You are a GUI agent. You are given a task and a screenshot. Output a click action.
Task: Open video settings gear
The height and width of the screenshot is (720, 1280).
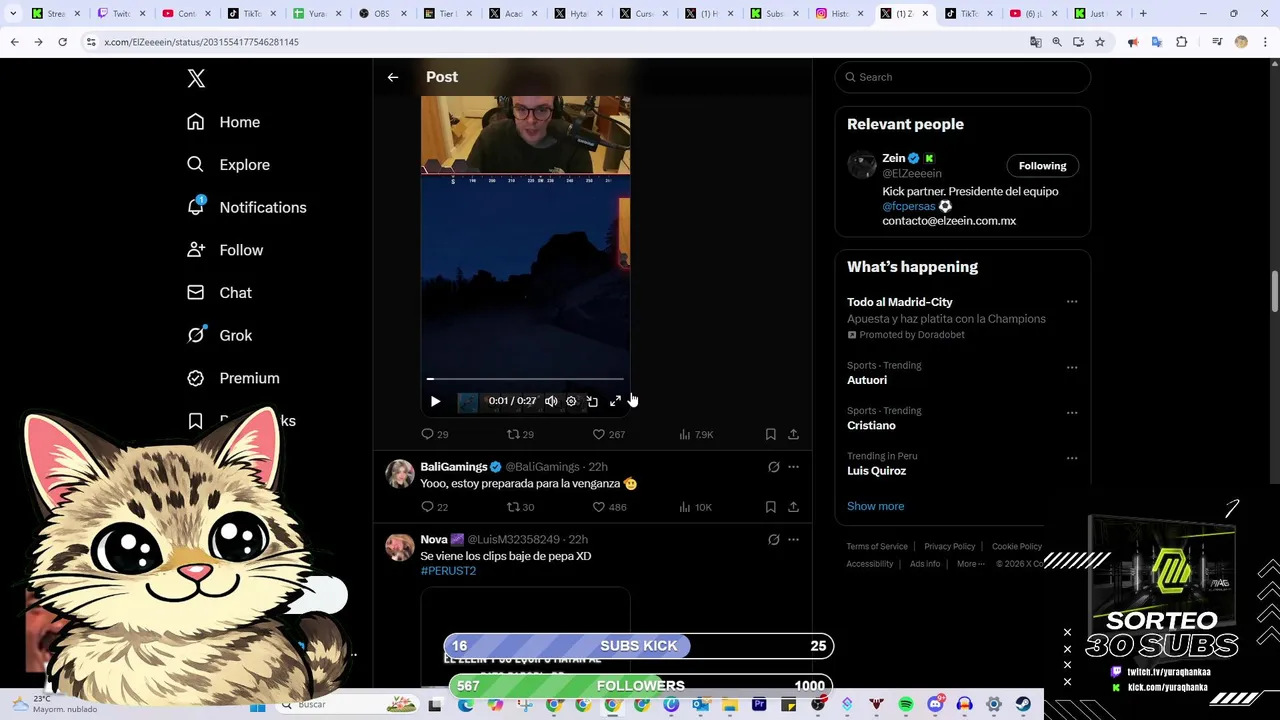[x=571, y=401]
